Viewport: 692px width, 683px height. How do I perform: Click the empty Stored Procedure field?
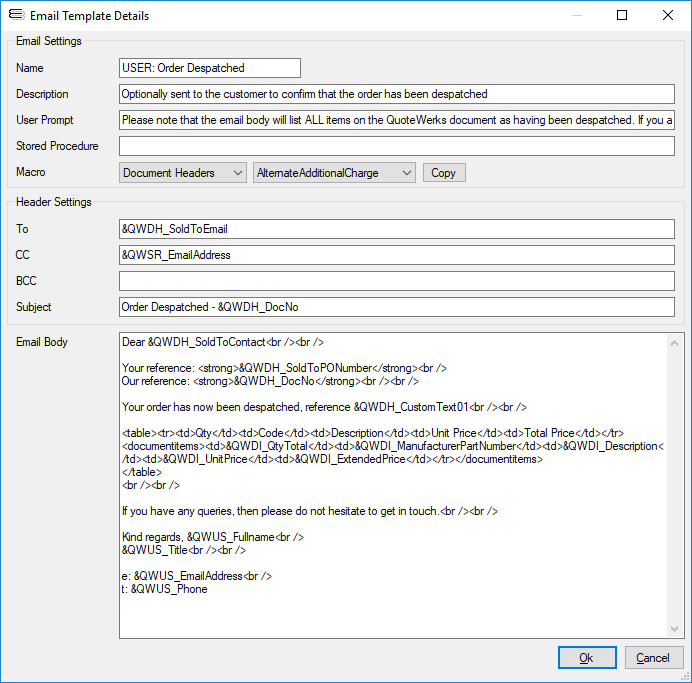[x=397, y=146]
